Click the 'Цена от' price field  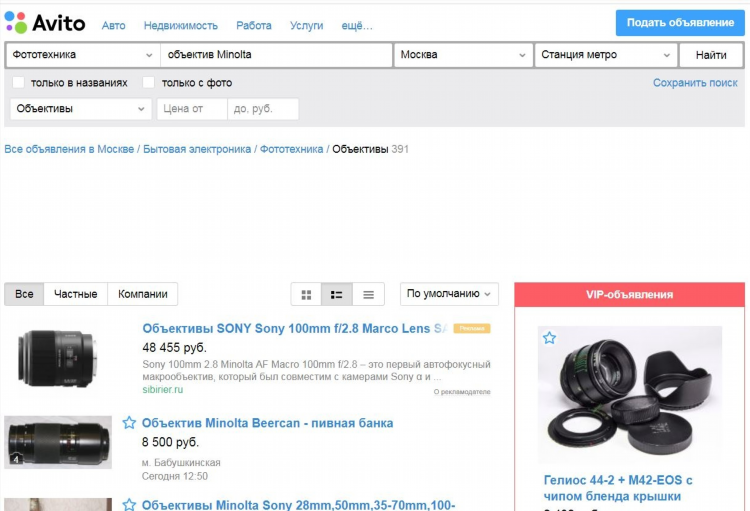pos(192,109)
